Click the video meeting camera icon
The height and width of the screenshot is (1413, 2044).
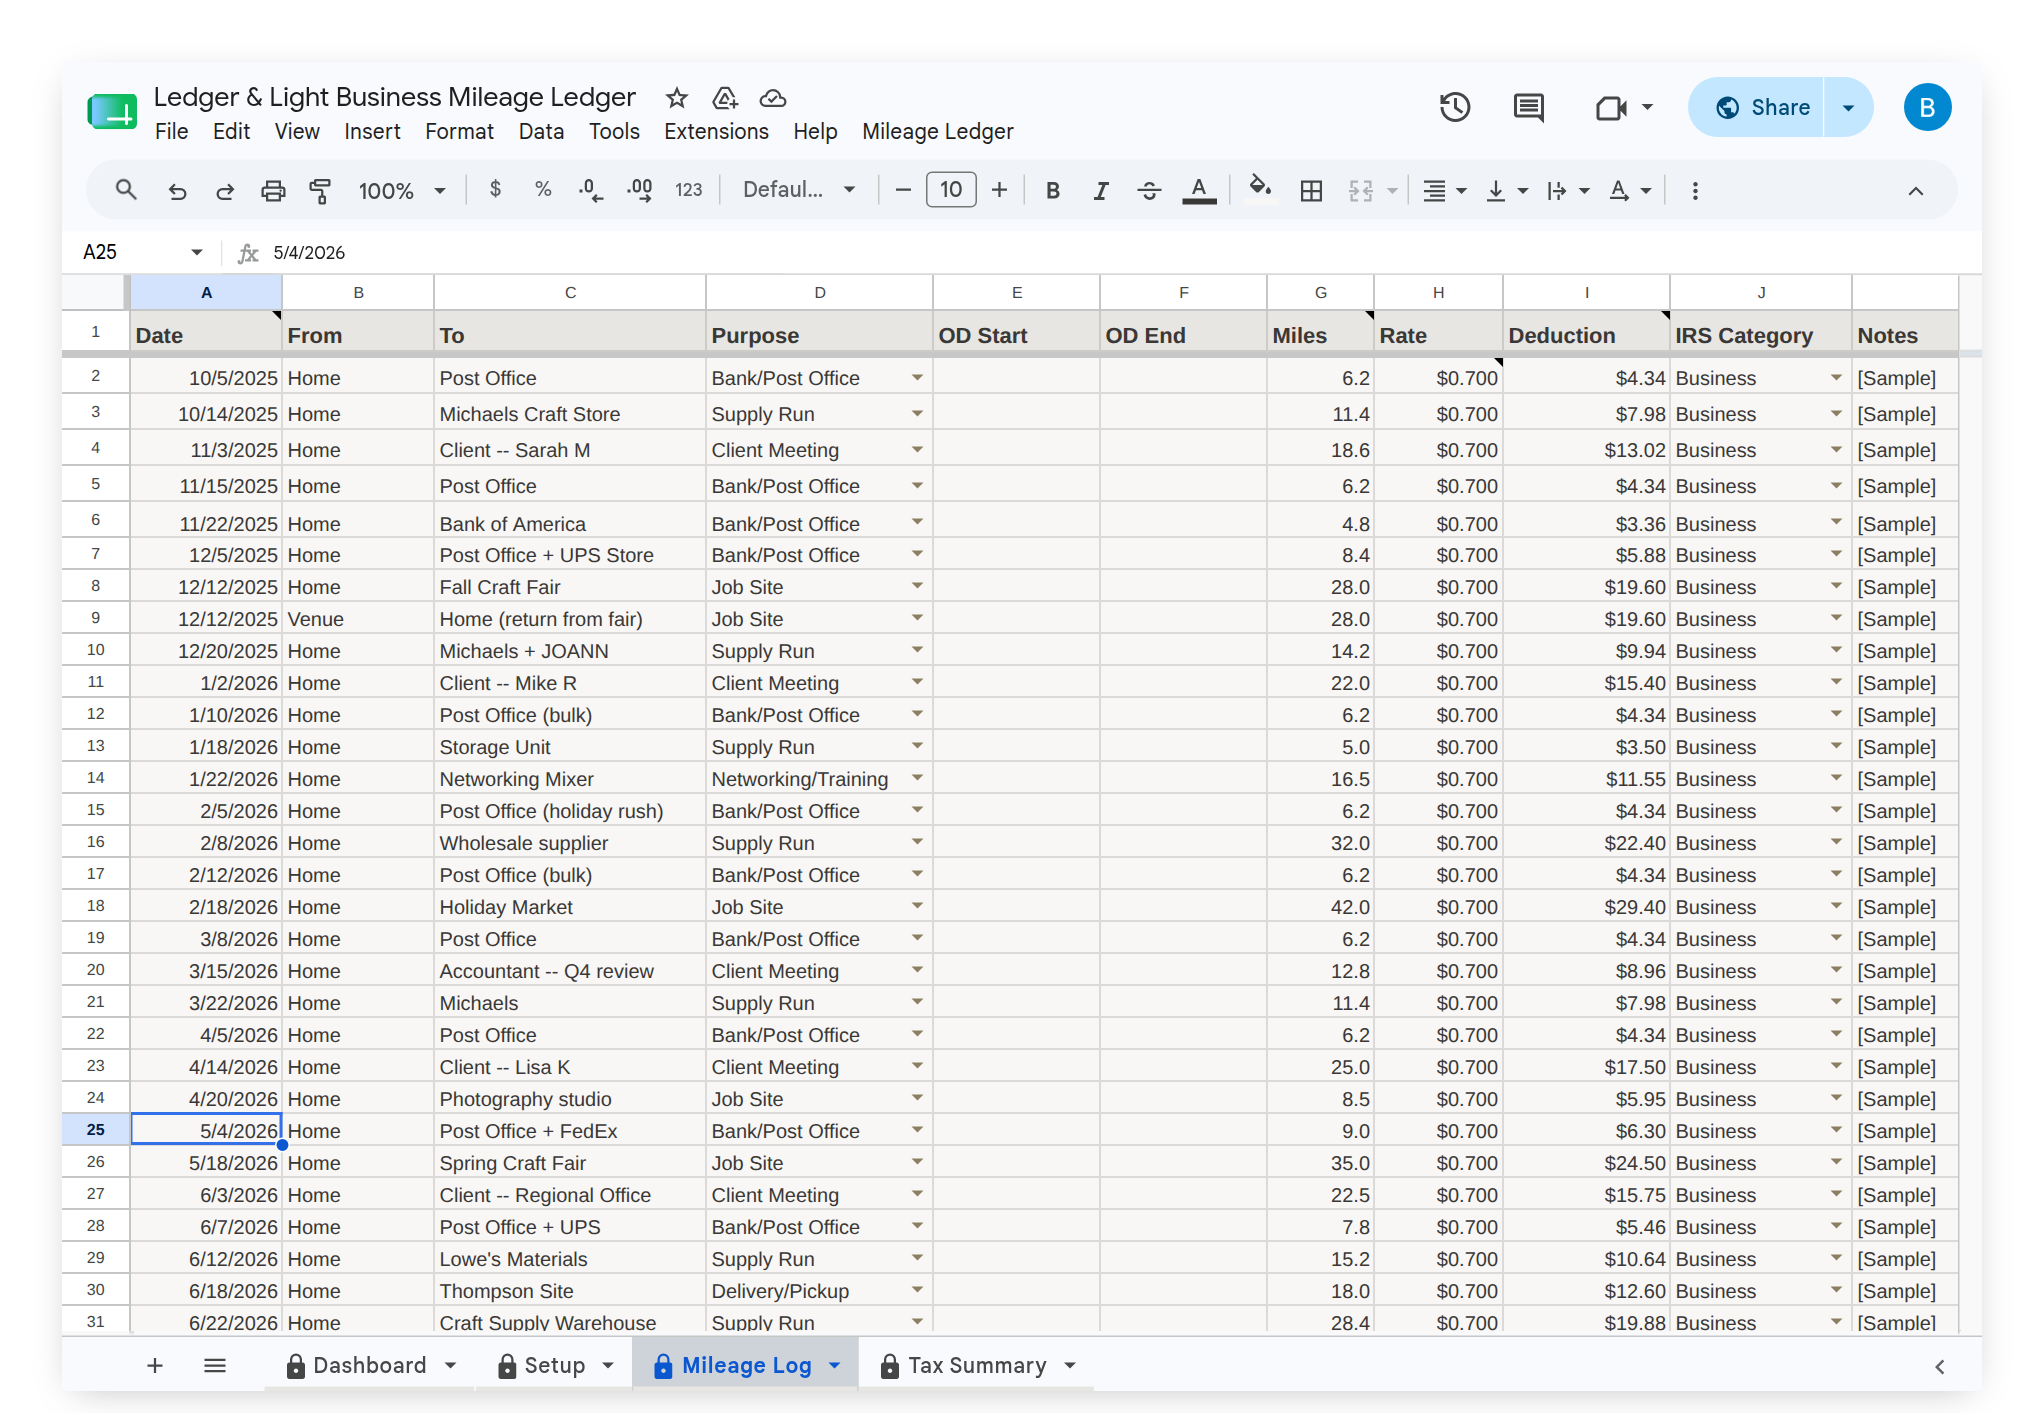tap(1611, 107)
